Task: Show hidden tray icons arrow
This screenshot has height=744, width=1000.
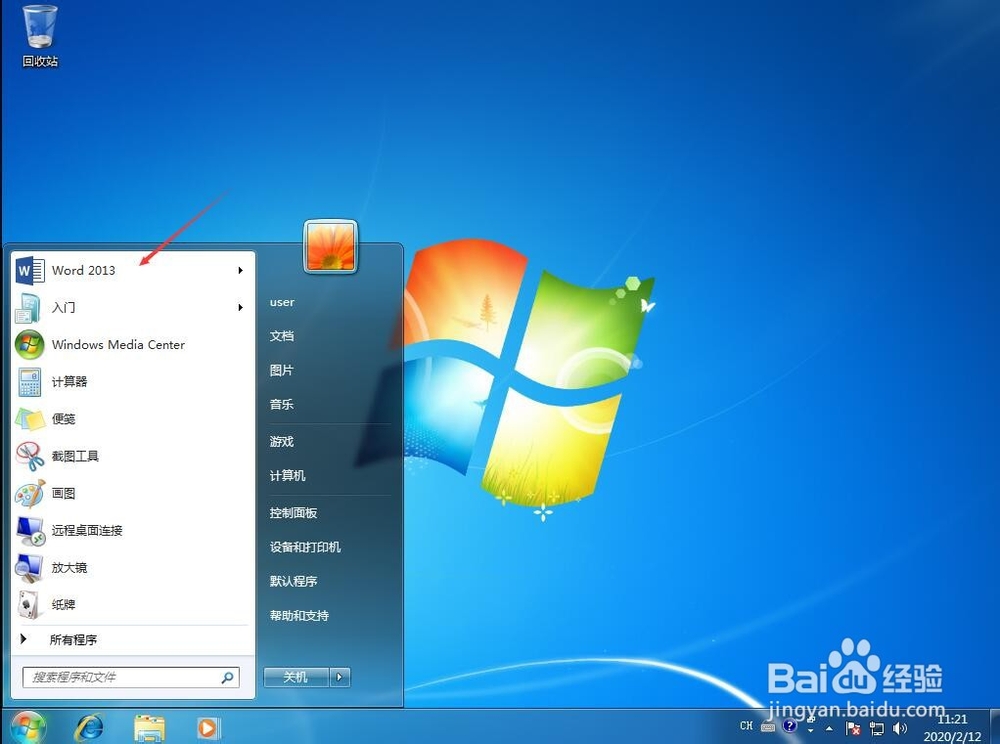Action: [x=829, y=728]
